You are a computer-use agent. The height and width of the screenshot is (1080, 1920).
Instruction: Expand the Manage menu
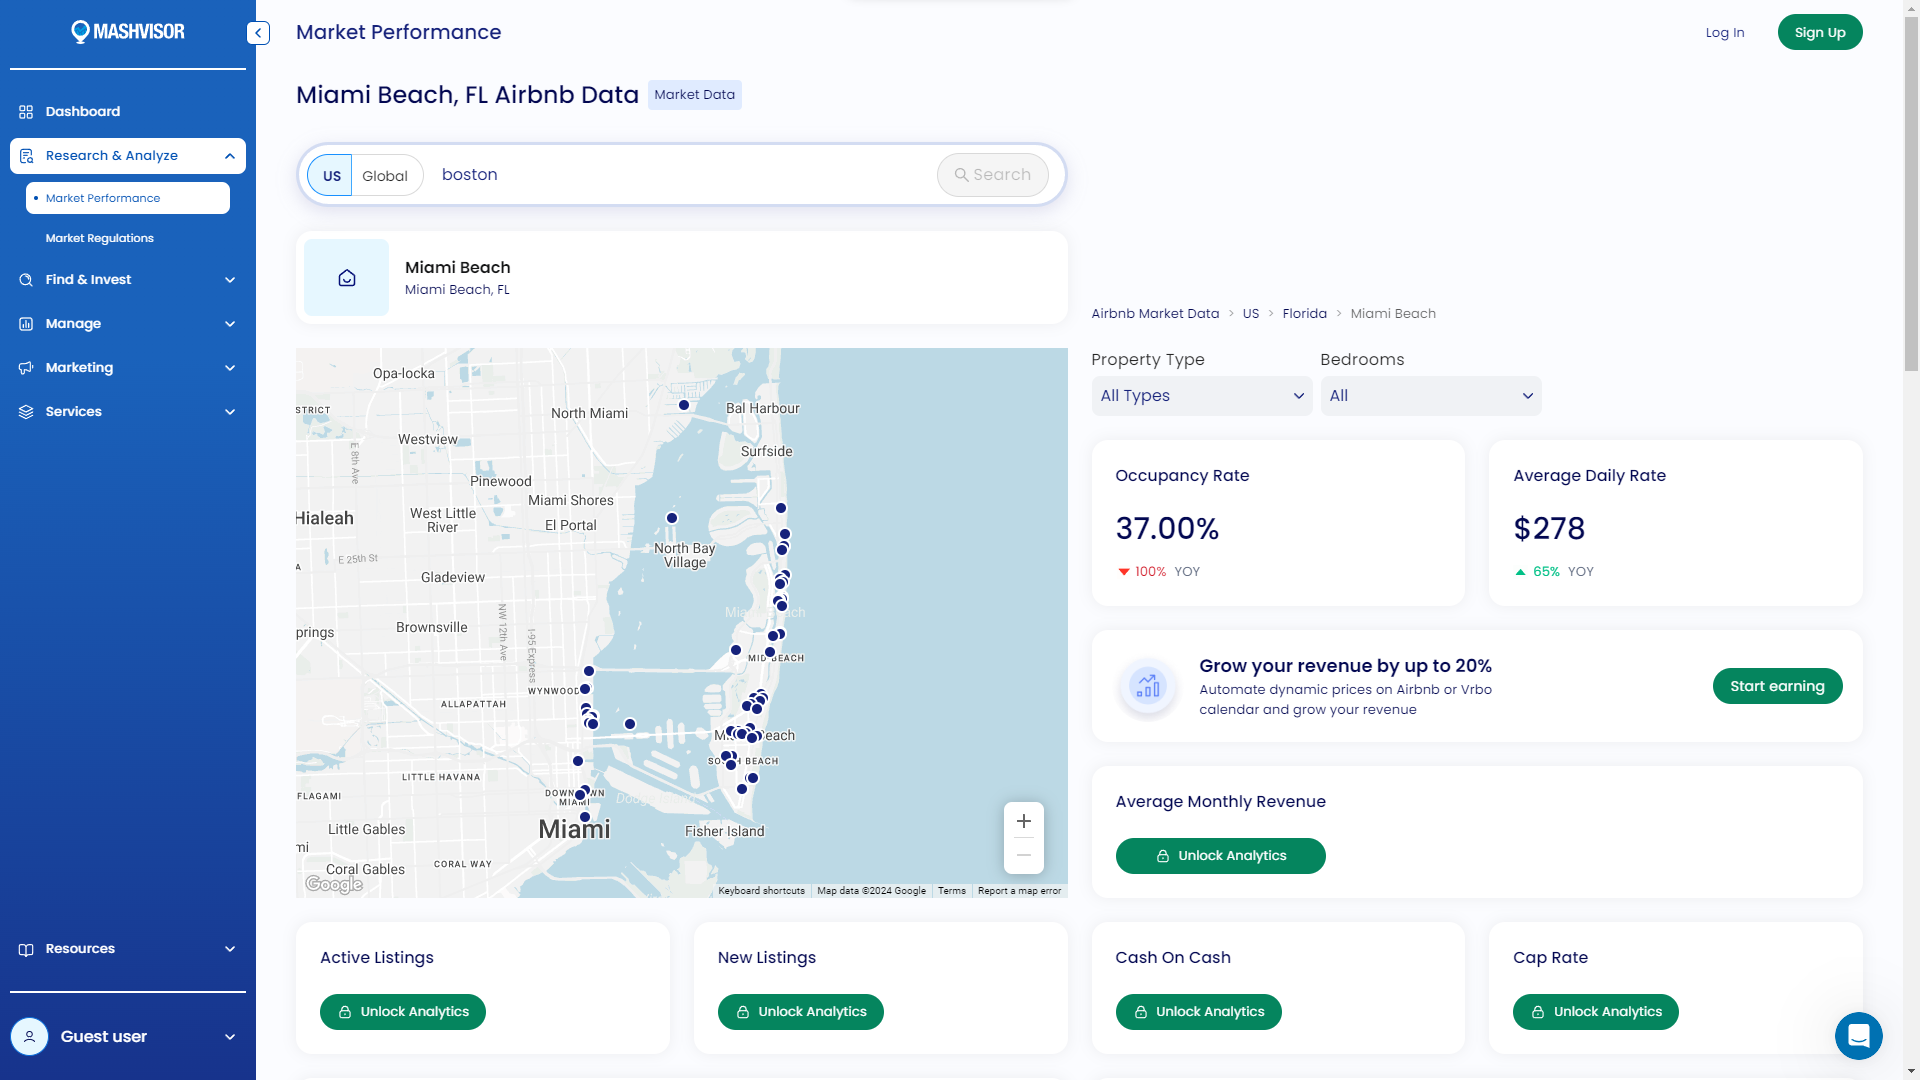230,324
